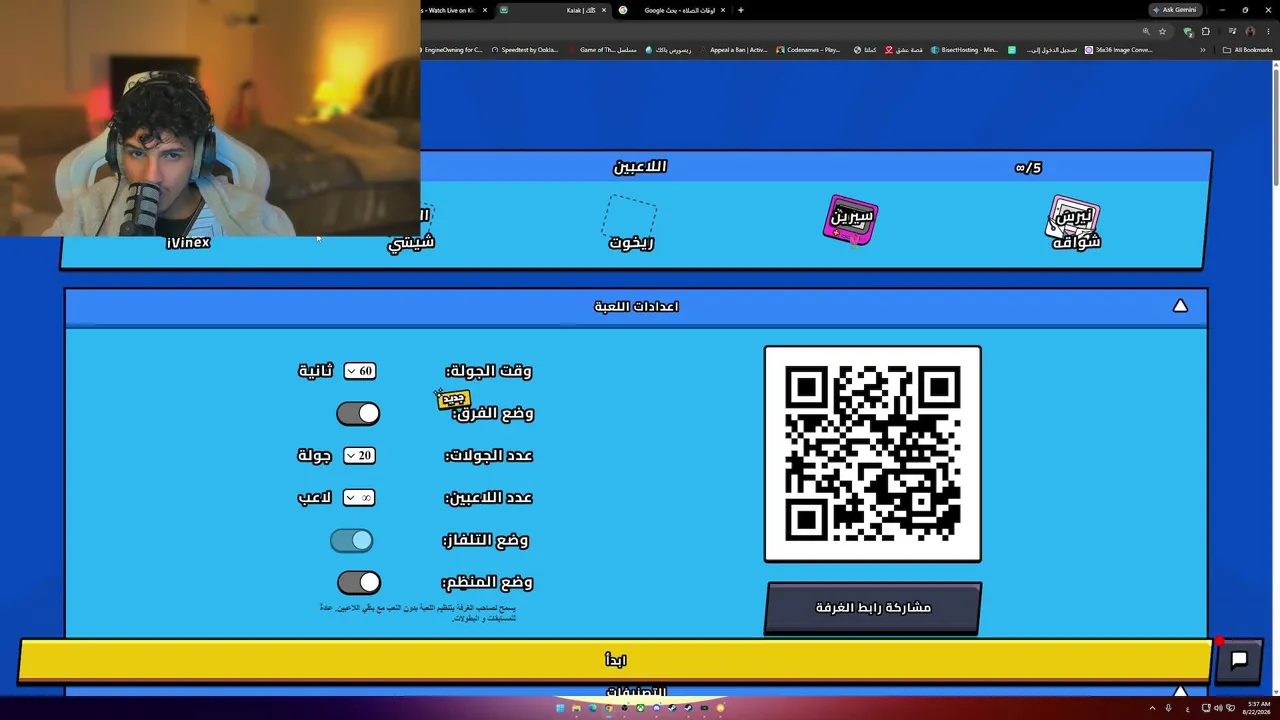Click the شيتي player name
This screenshot has width=1280, height=720.
point(411,242)
